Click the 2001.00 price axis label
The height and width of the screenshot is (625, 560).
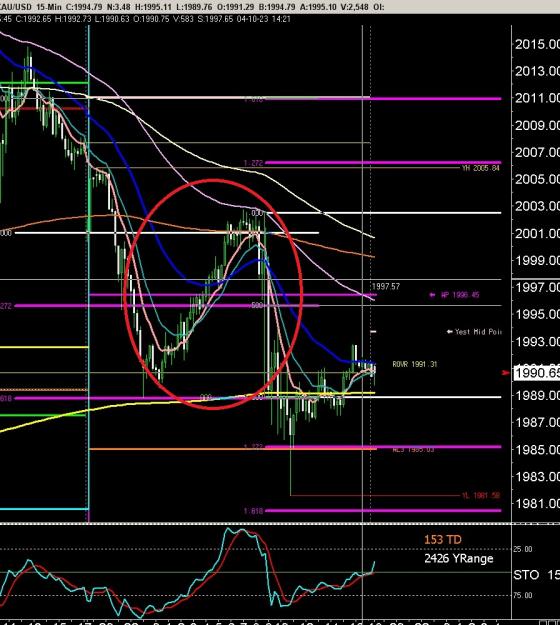(x=537, y=233)
